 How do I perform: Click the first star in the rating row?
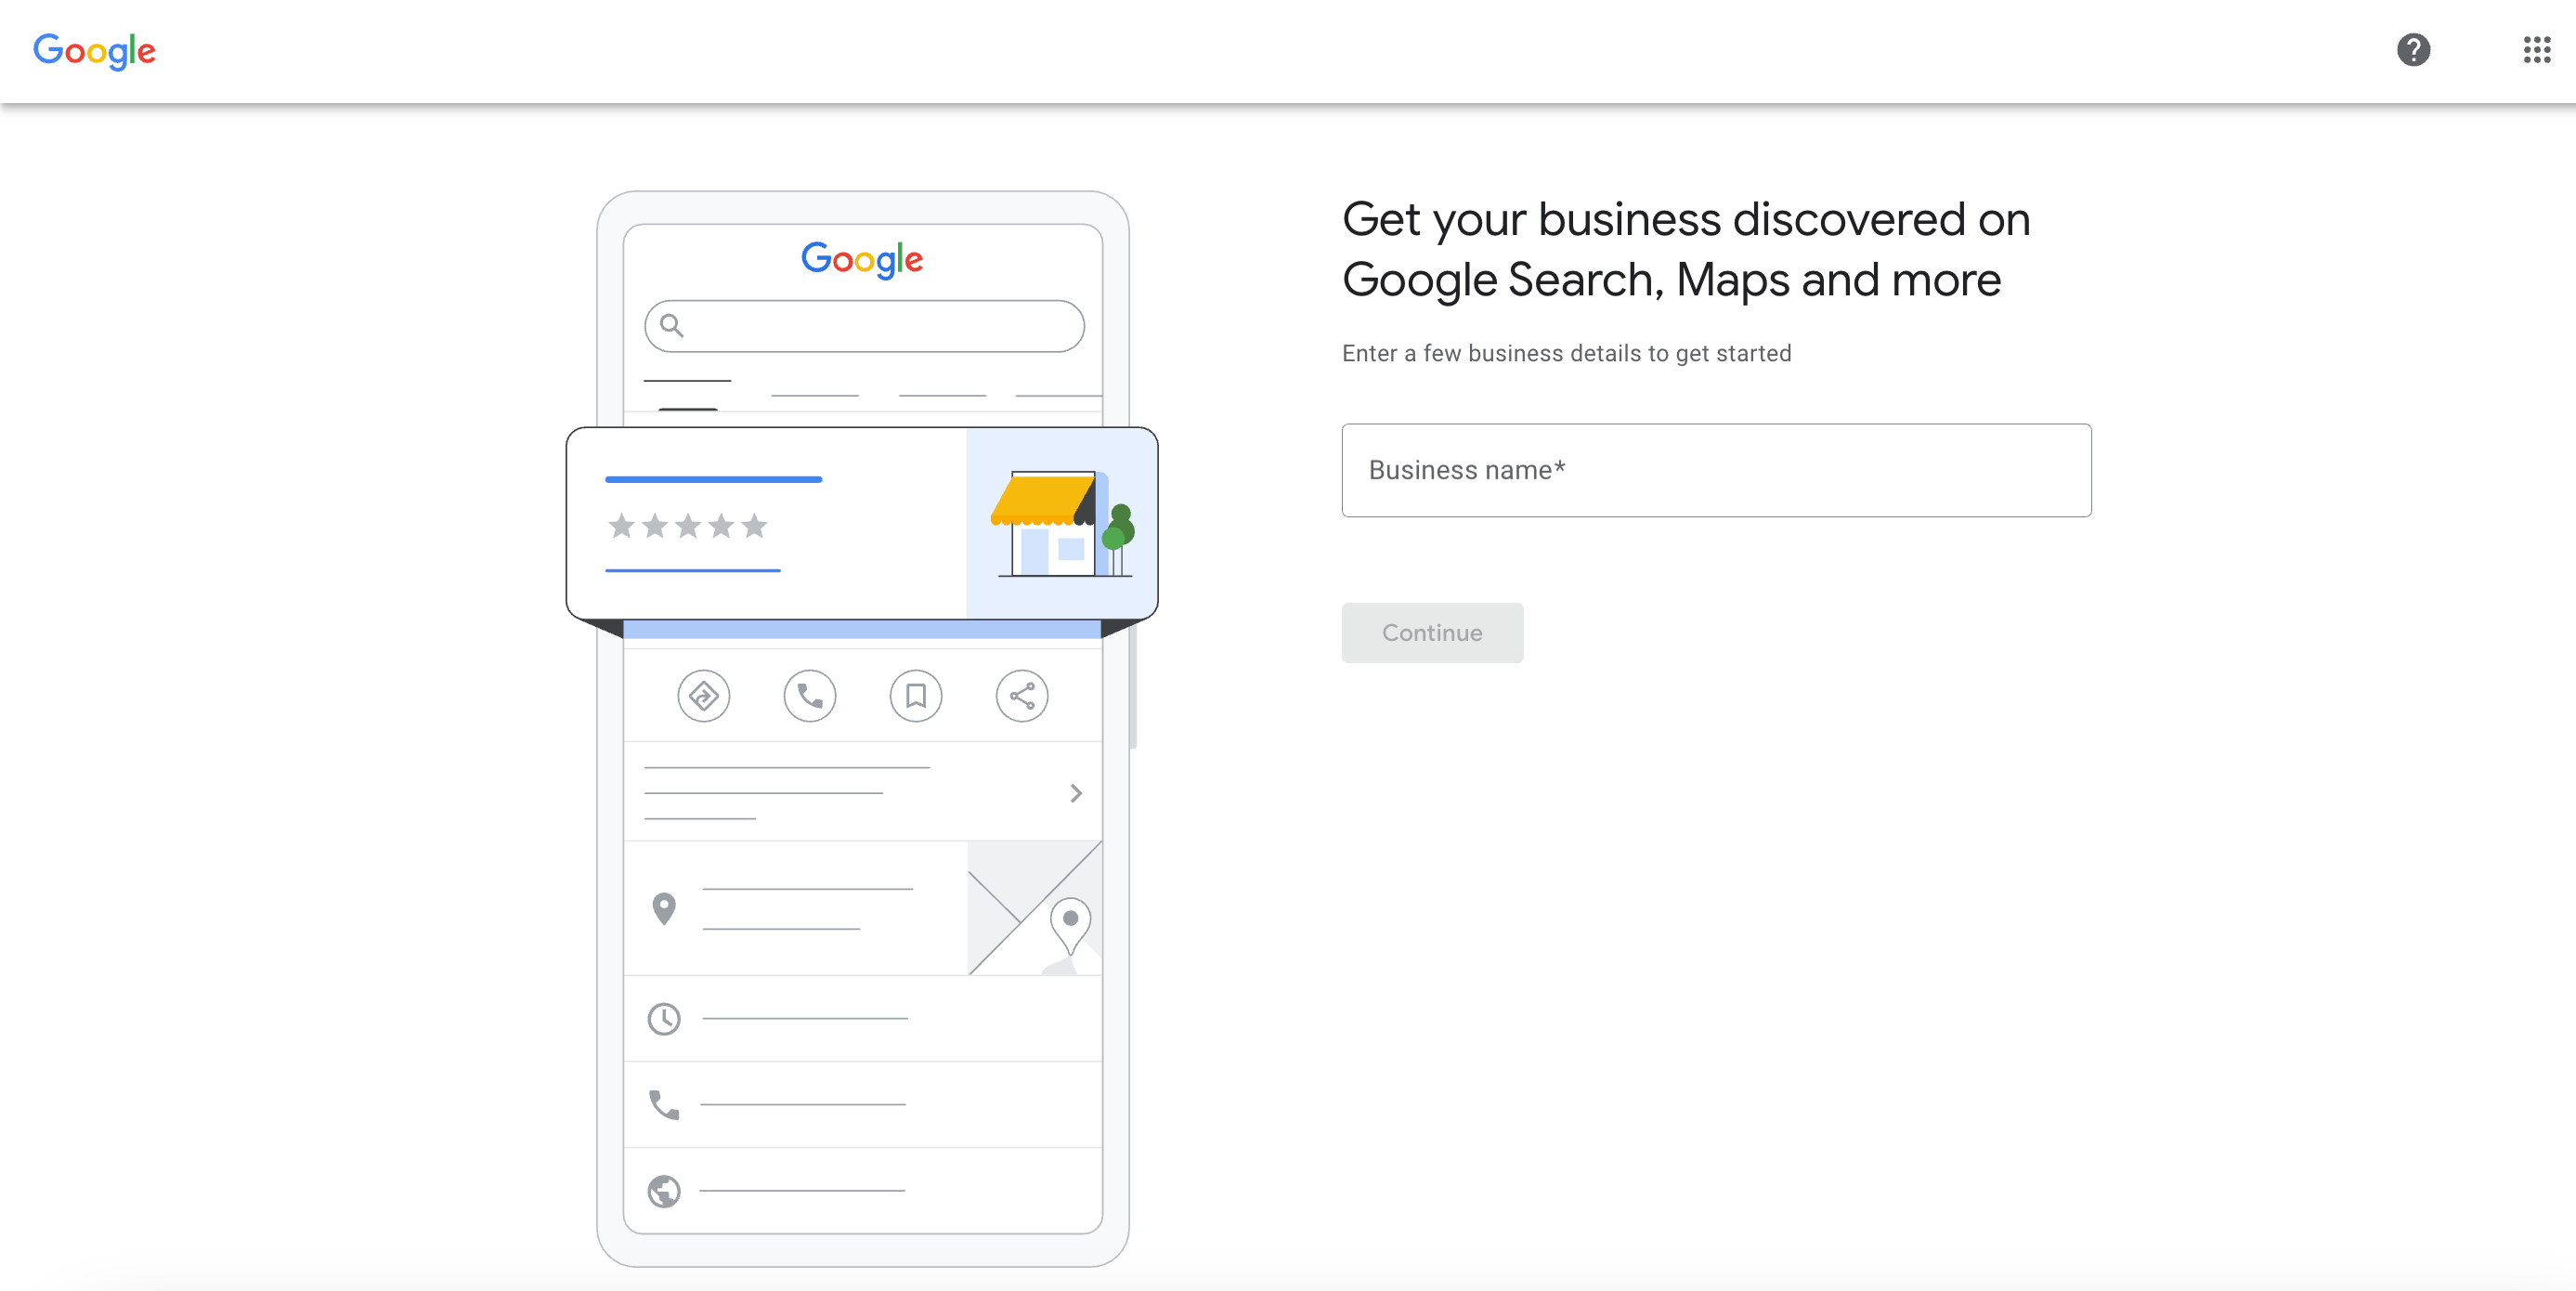[x=620, y=527]
